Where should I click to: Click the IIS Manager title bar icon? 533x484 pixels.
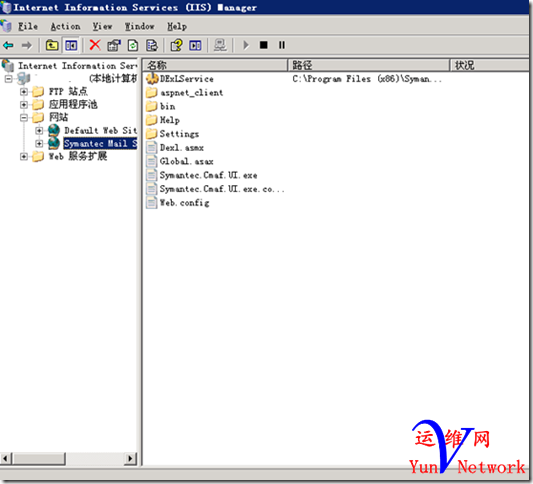(6, 7)
